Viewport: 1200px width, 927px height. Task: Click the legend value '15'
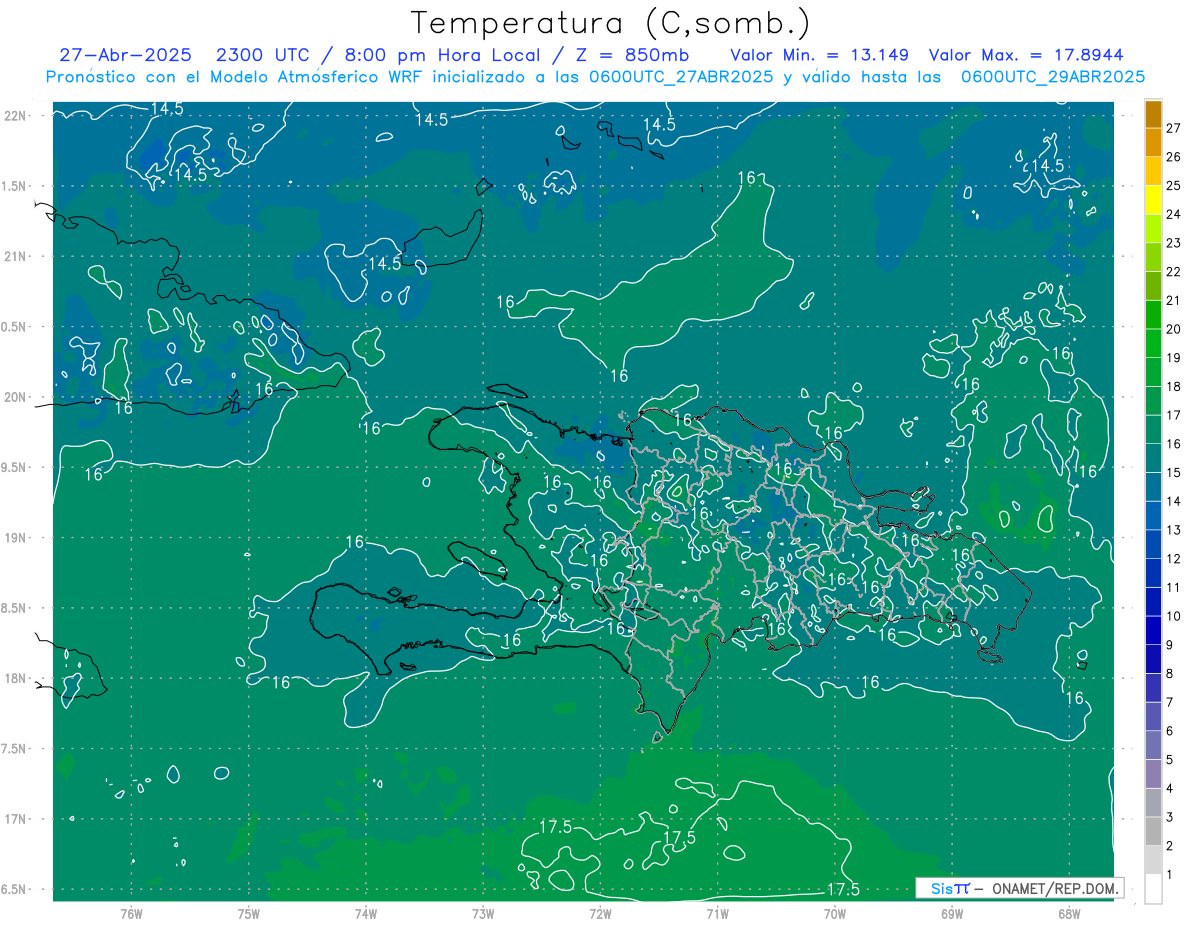point(1173,473)
